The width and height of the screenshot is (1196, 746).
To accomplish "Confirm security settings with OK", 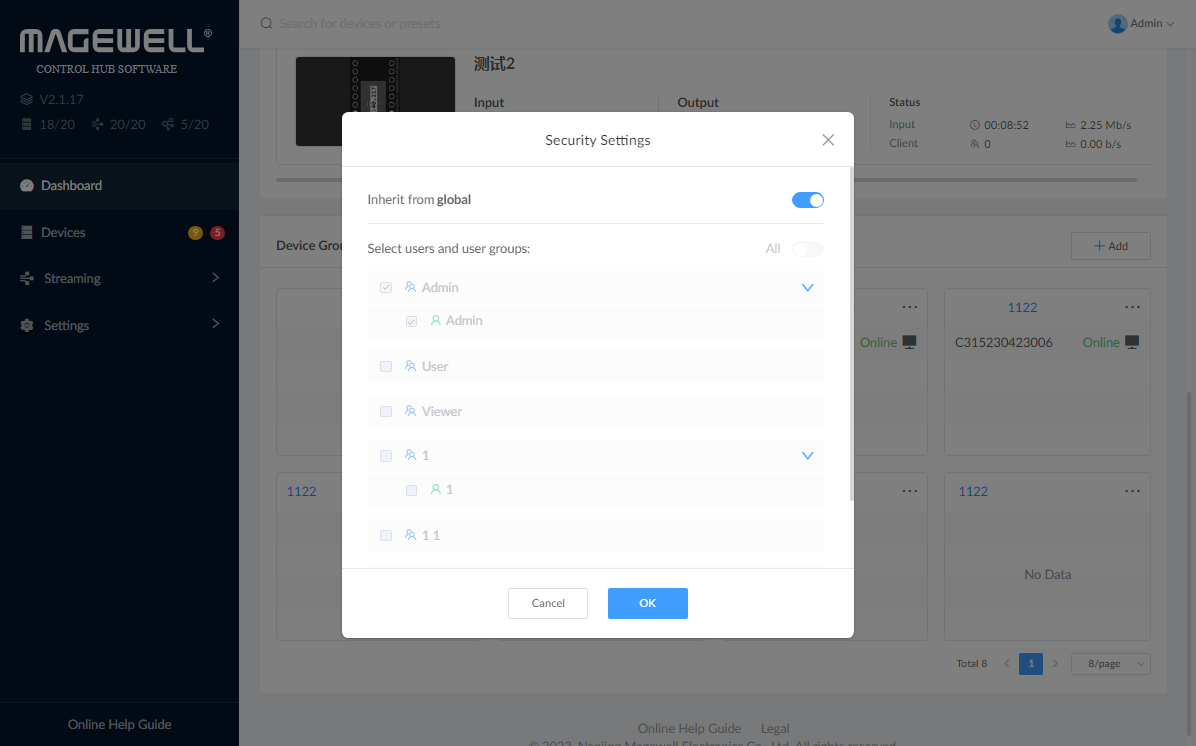I will point(647,603).
